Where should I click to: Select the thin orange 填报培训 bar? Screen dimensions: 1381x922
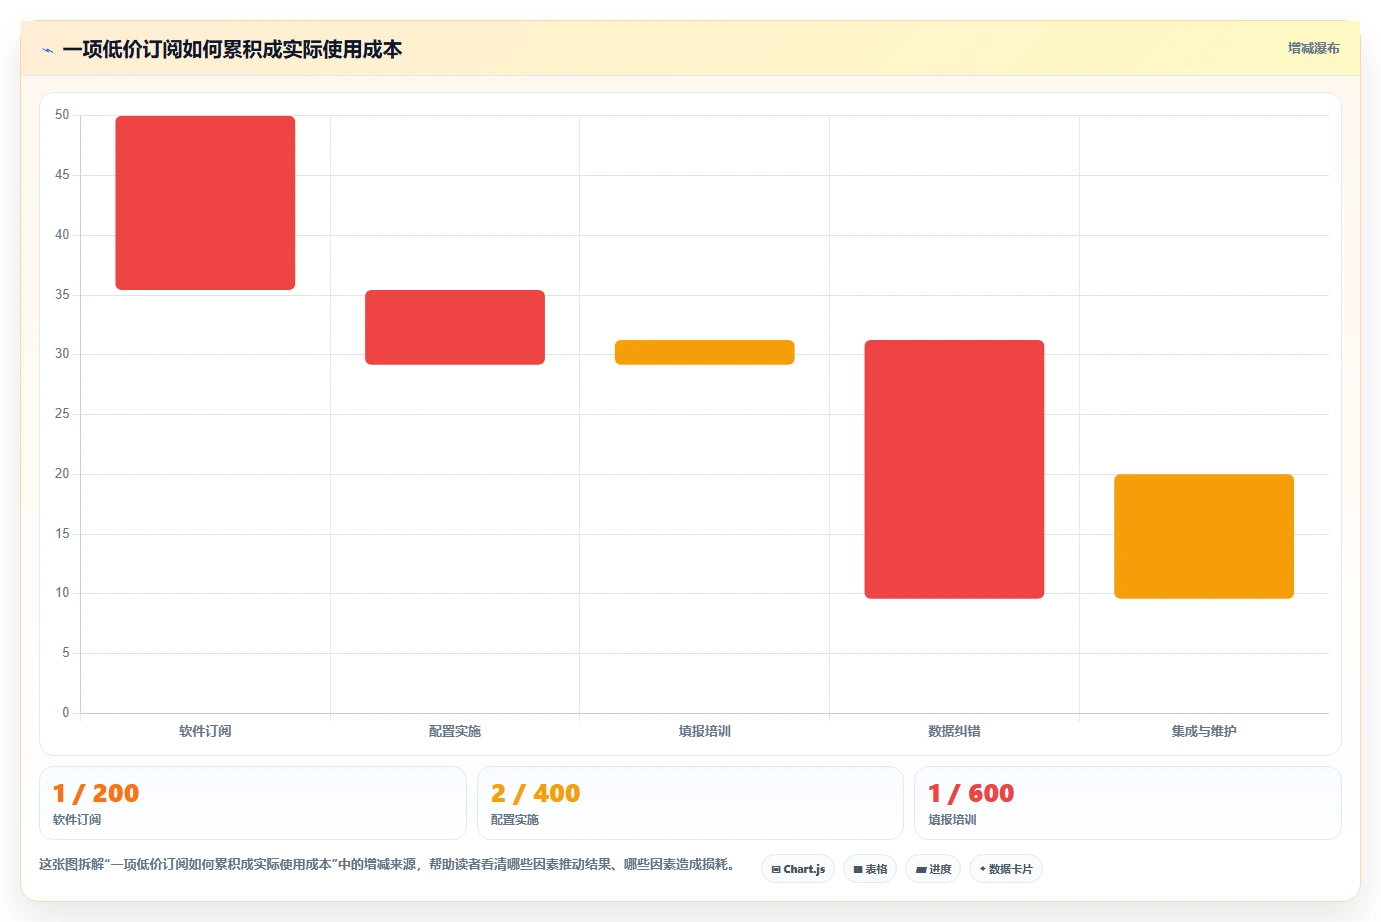[x=705, y=352]
